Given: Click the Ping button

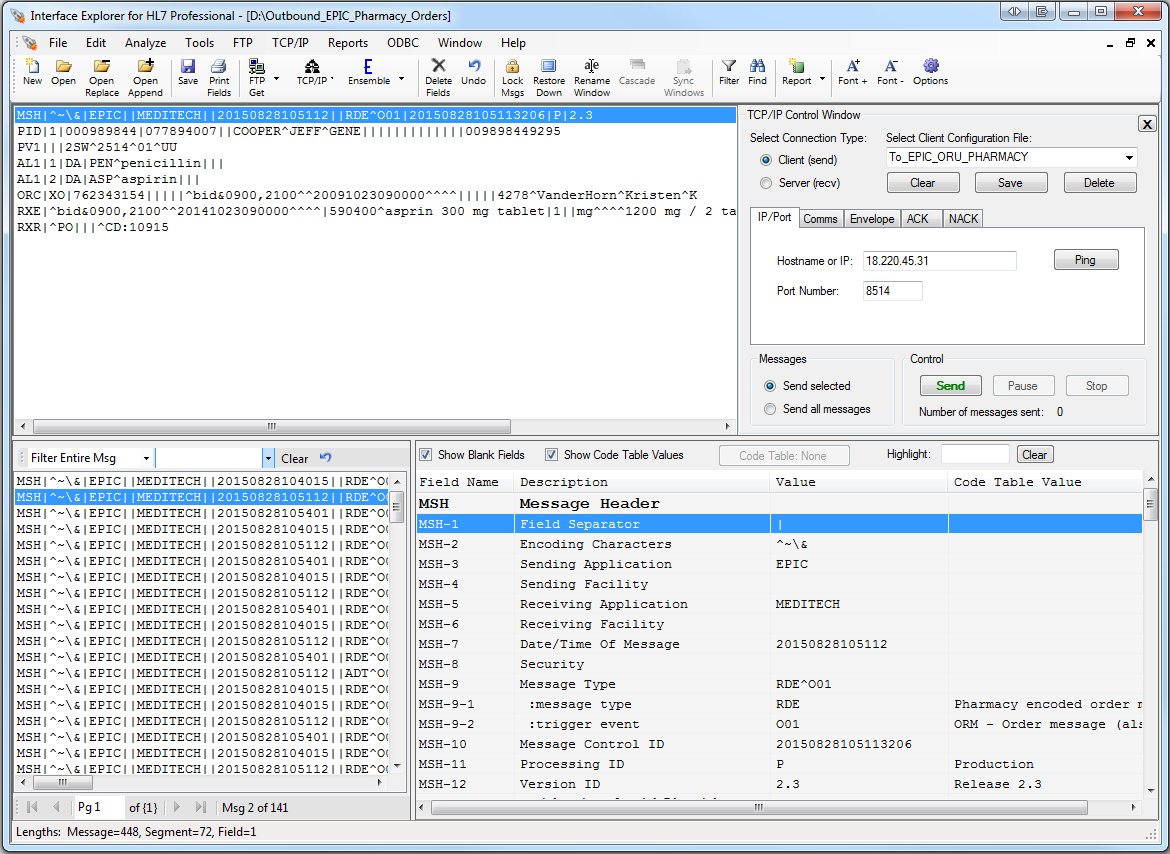Looking at the screenshot, I should click(1086, 260).
